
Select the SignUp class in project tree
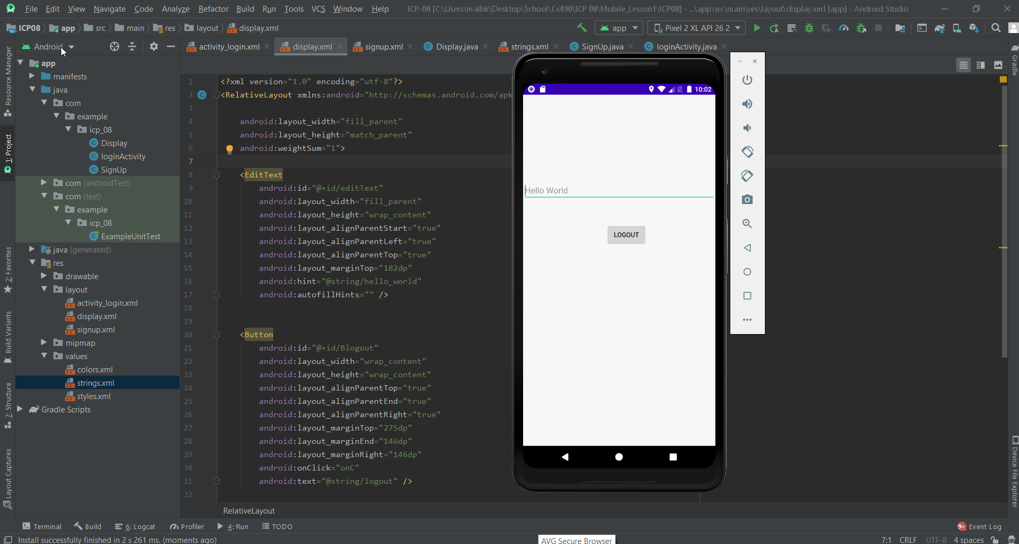tap(113, 170)
